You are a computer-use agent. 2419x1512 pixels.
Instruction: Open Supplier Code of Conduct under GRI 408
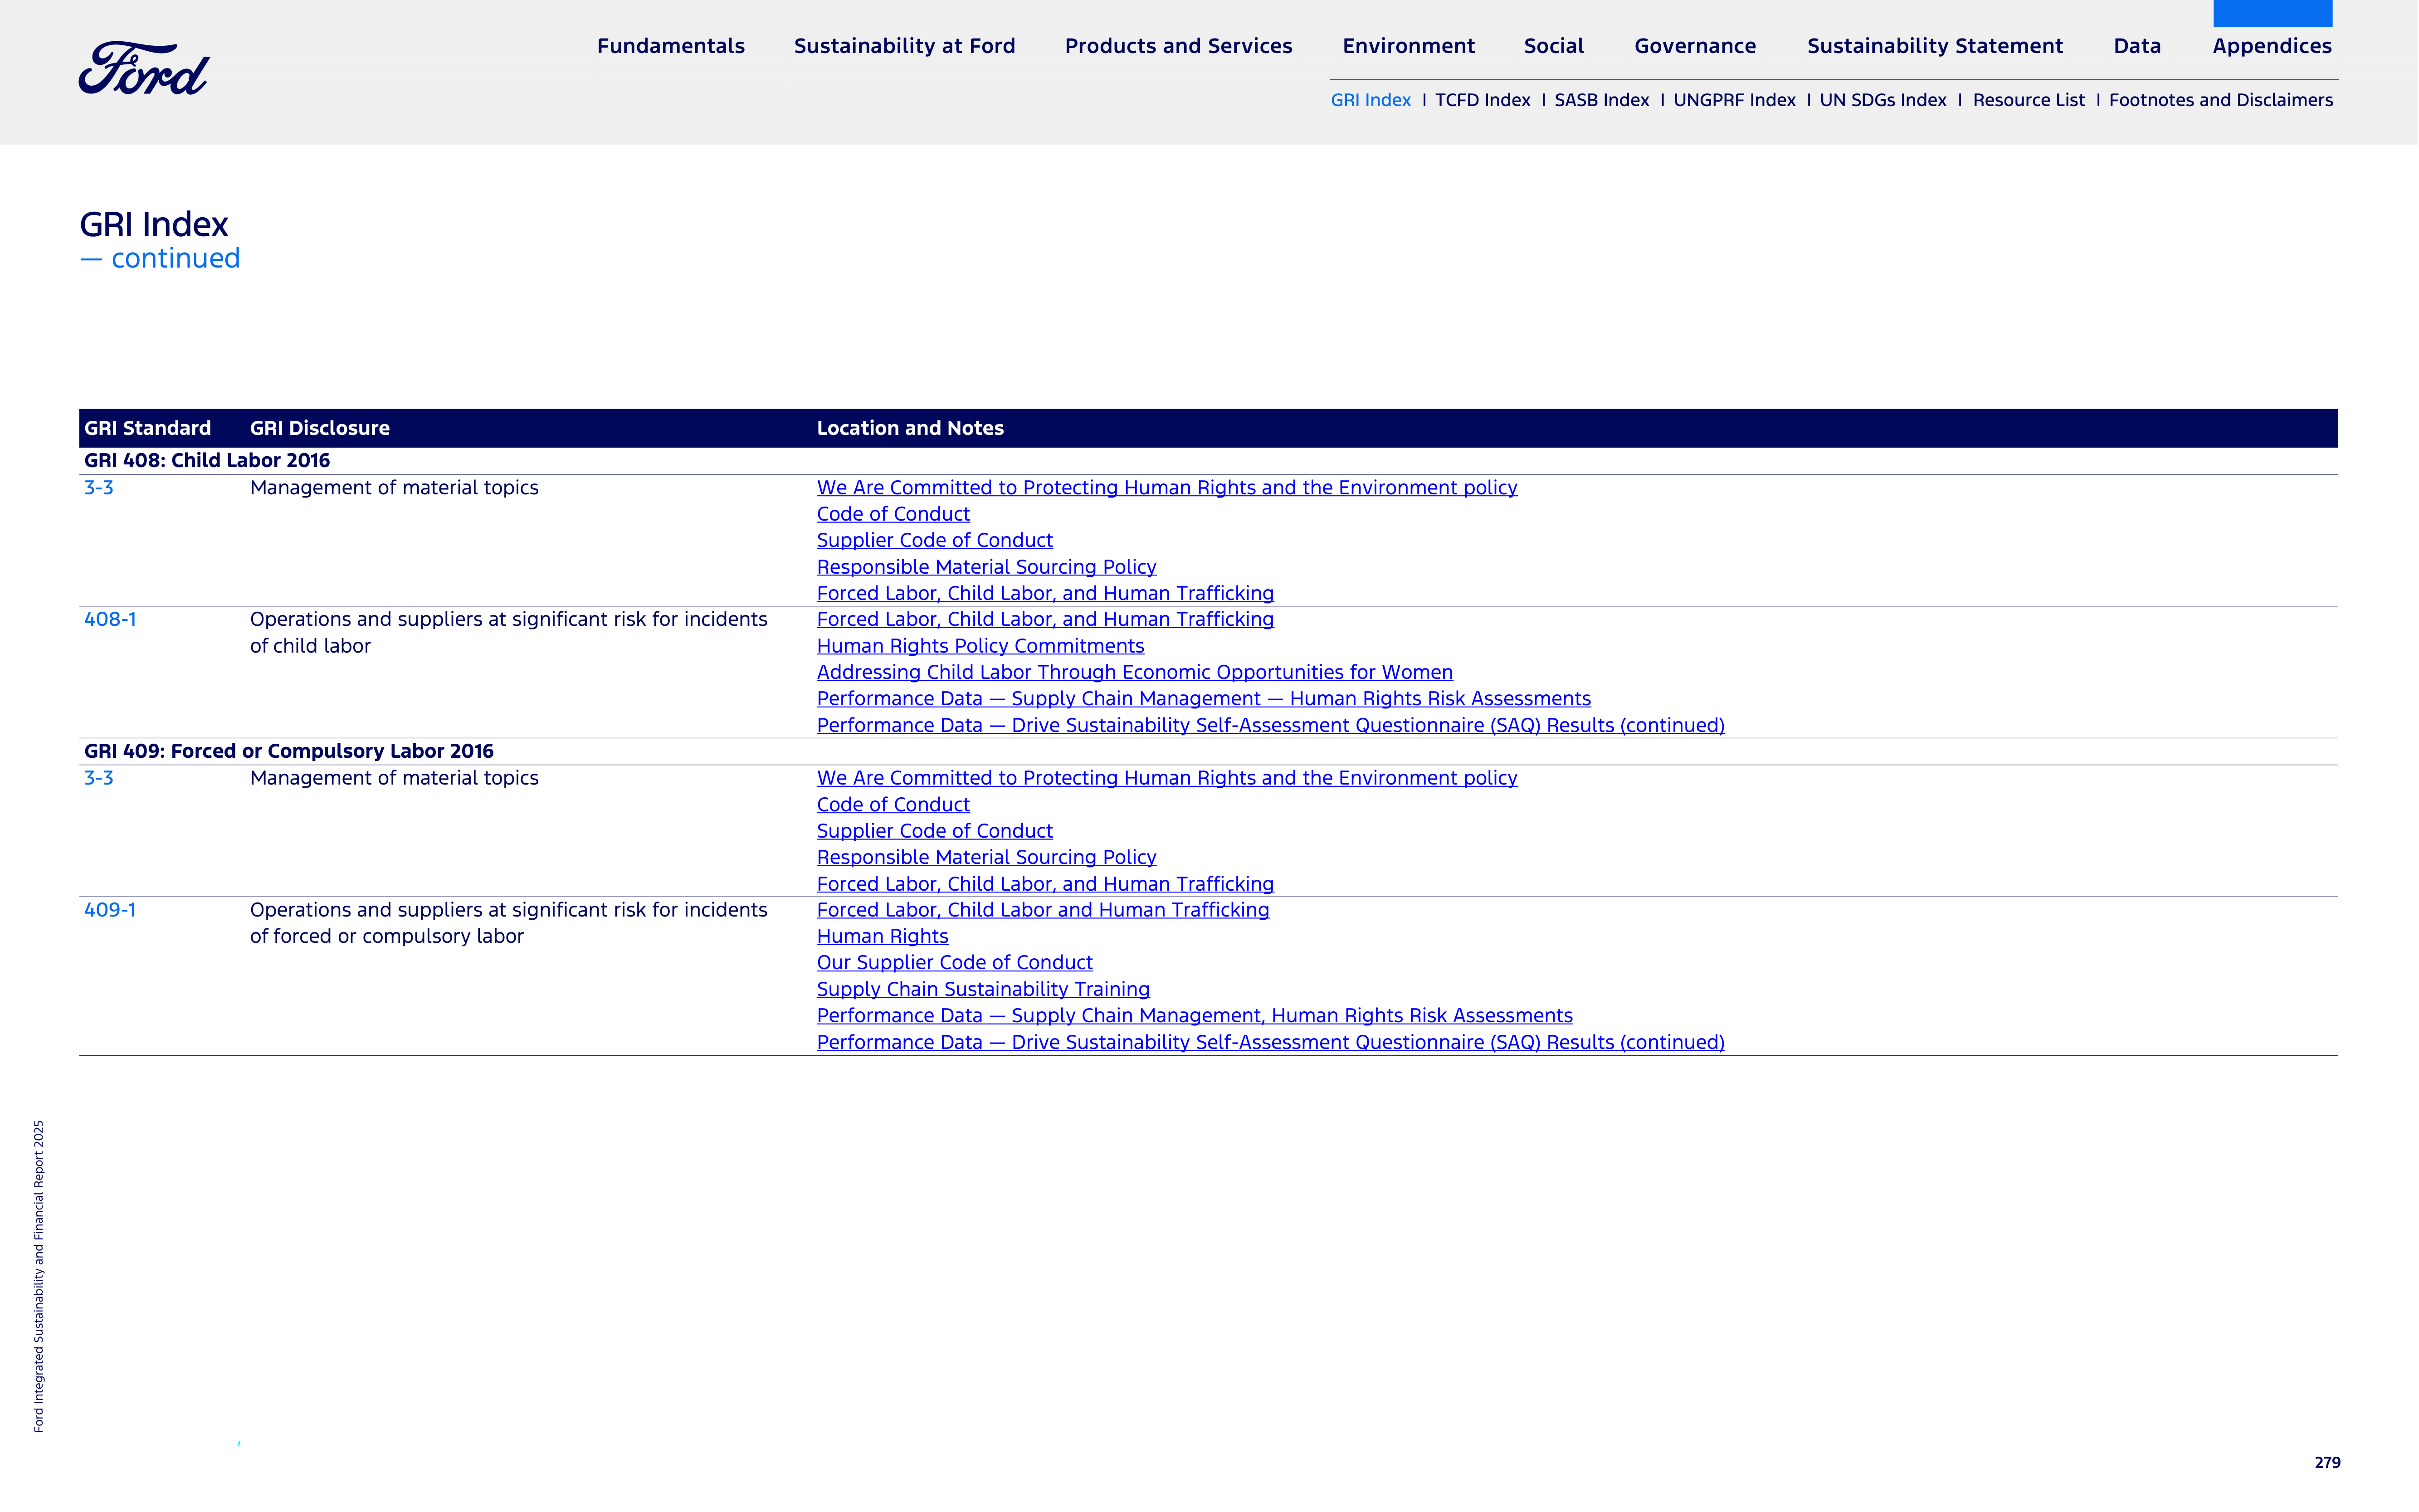[935, 540]
